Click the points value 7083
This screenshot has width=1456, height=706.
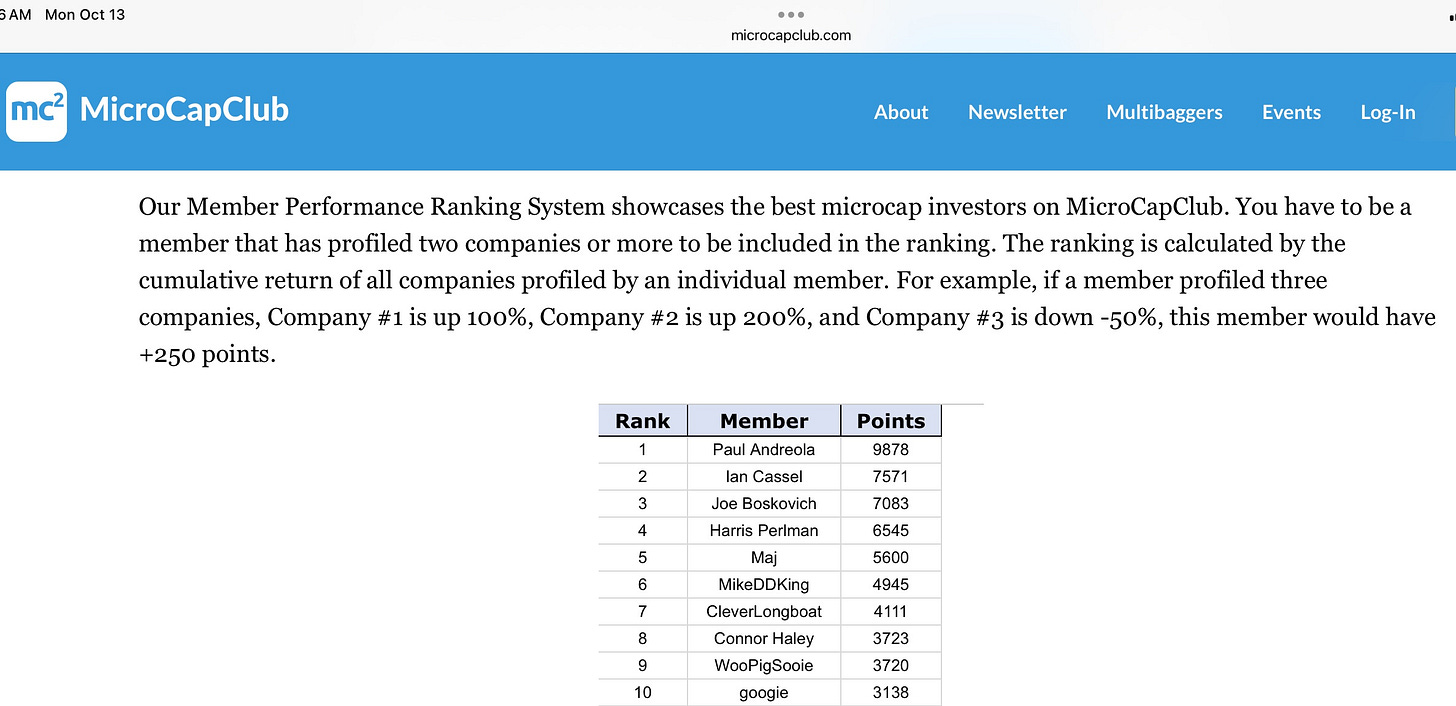(x=891, y=503)
